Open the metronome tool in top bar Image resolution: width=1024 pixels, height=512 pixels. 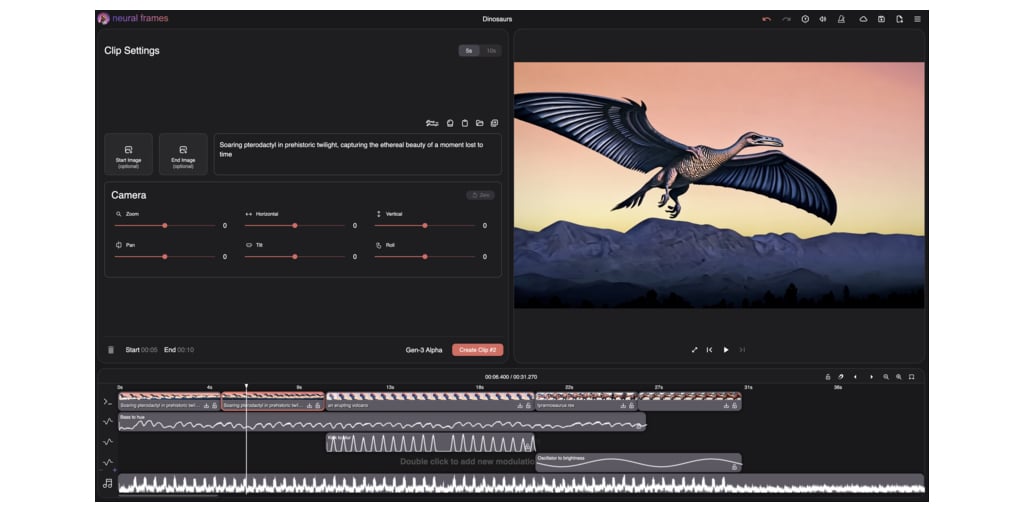[x=841, y=19]
